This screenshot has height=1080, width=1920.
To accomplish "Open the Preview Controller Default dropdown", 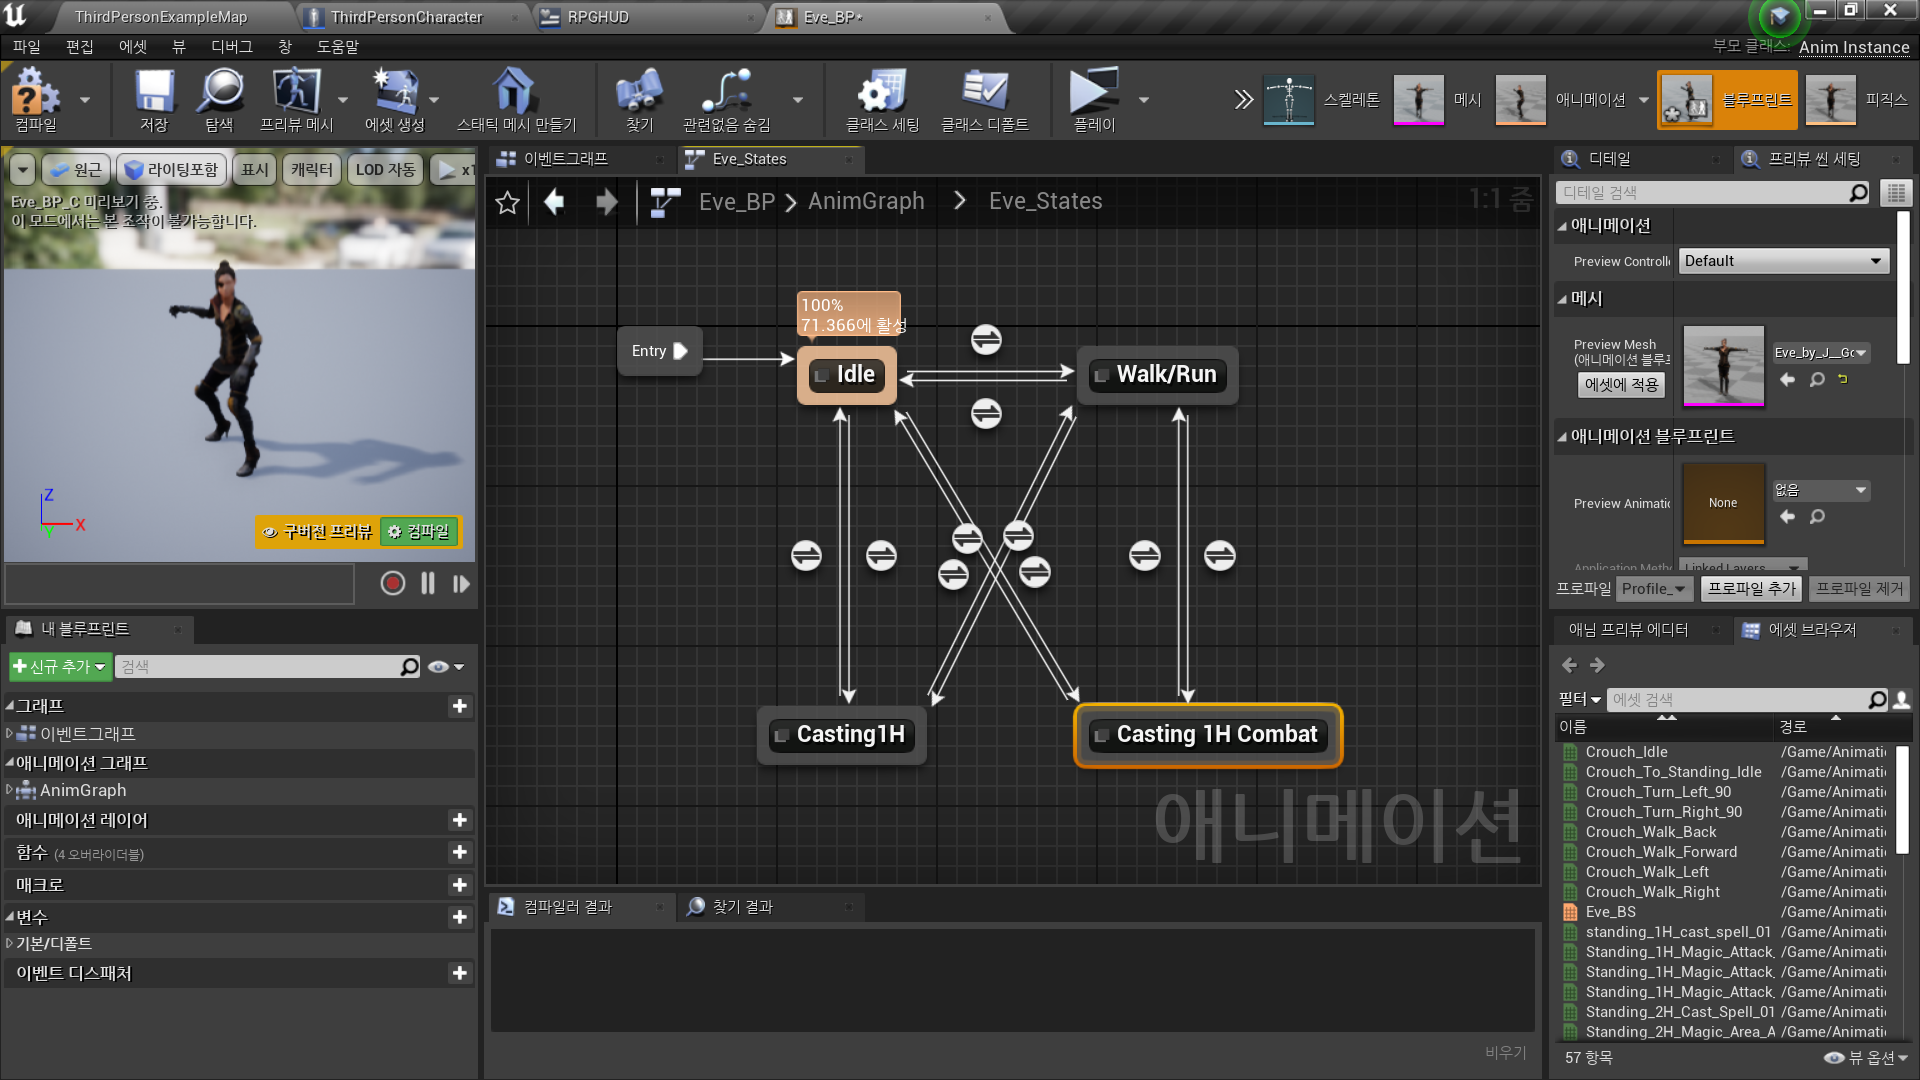I will coord(1783,260).
